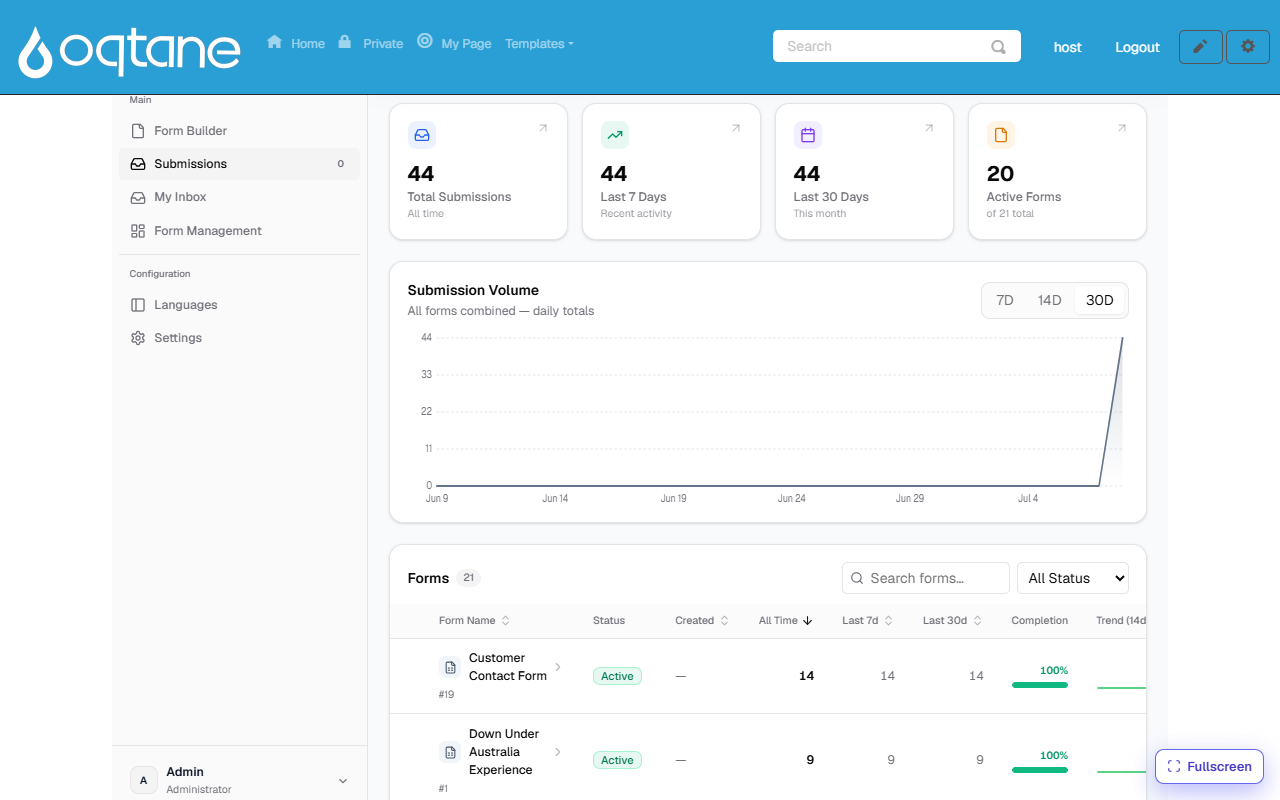Viewport: 1280px width, 800px height.
Task: Open Form Management in sidebar
Action: tap(239, 231)
